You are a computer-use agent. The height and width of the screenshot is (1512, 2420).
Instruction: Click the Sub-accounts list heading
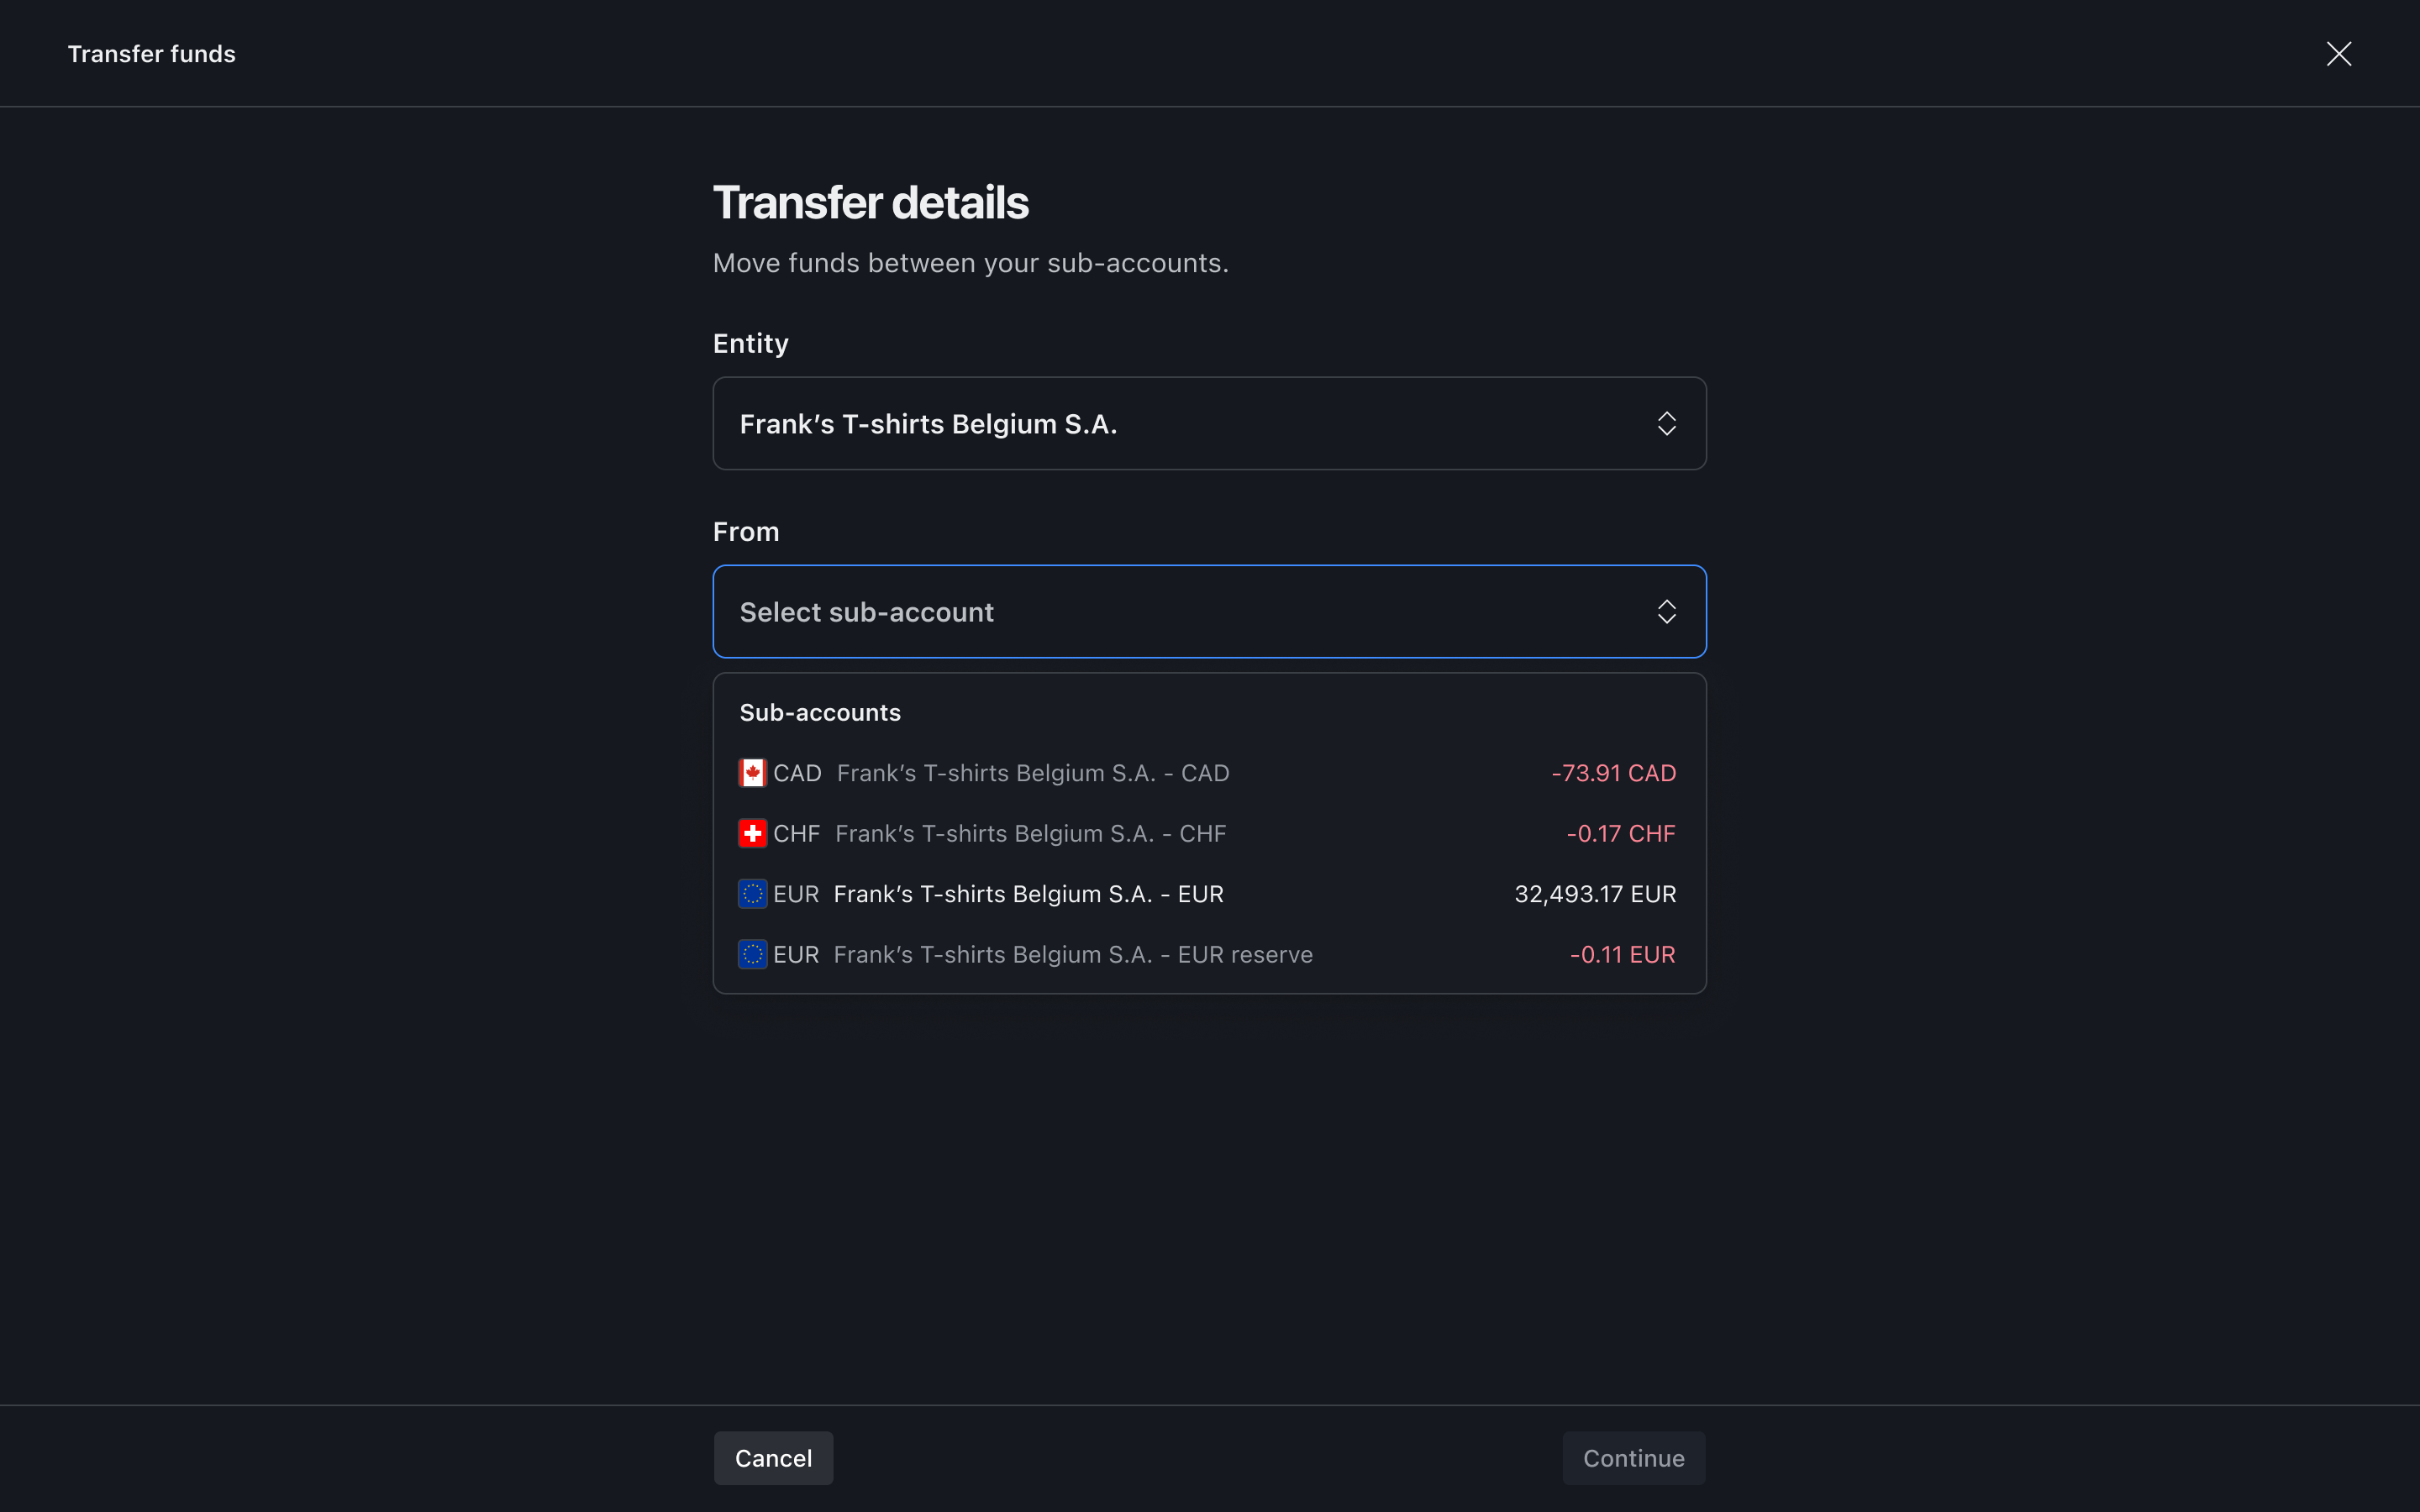(x=820, y=712)
